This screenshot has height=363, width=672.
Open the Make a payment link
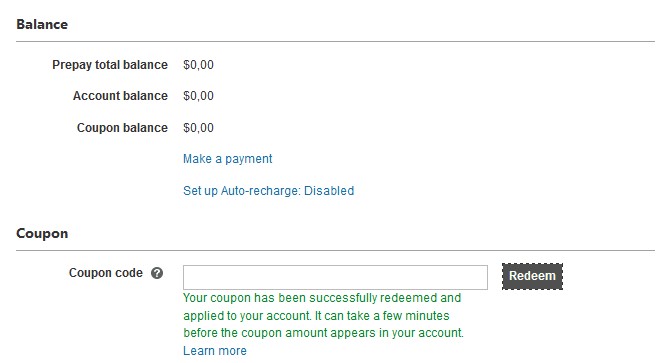point(228,159)
